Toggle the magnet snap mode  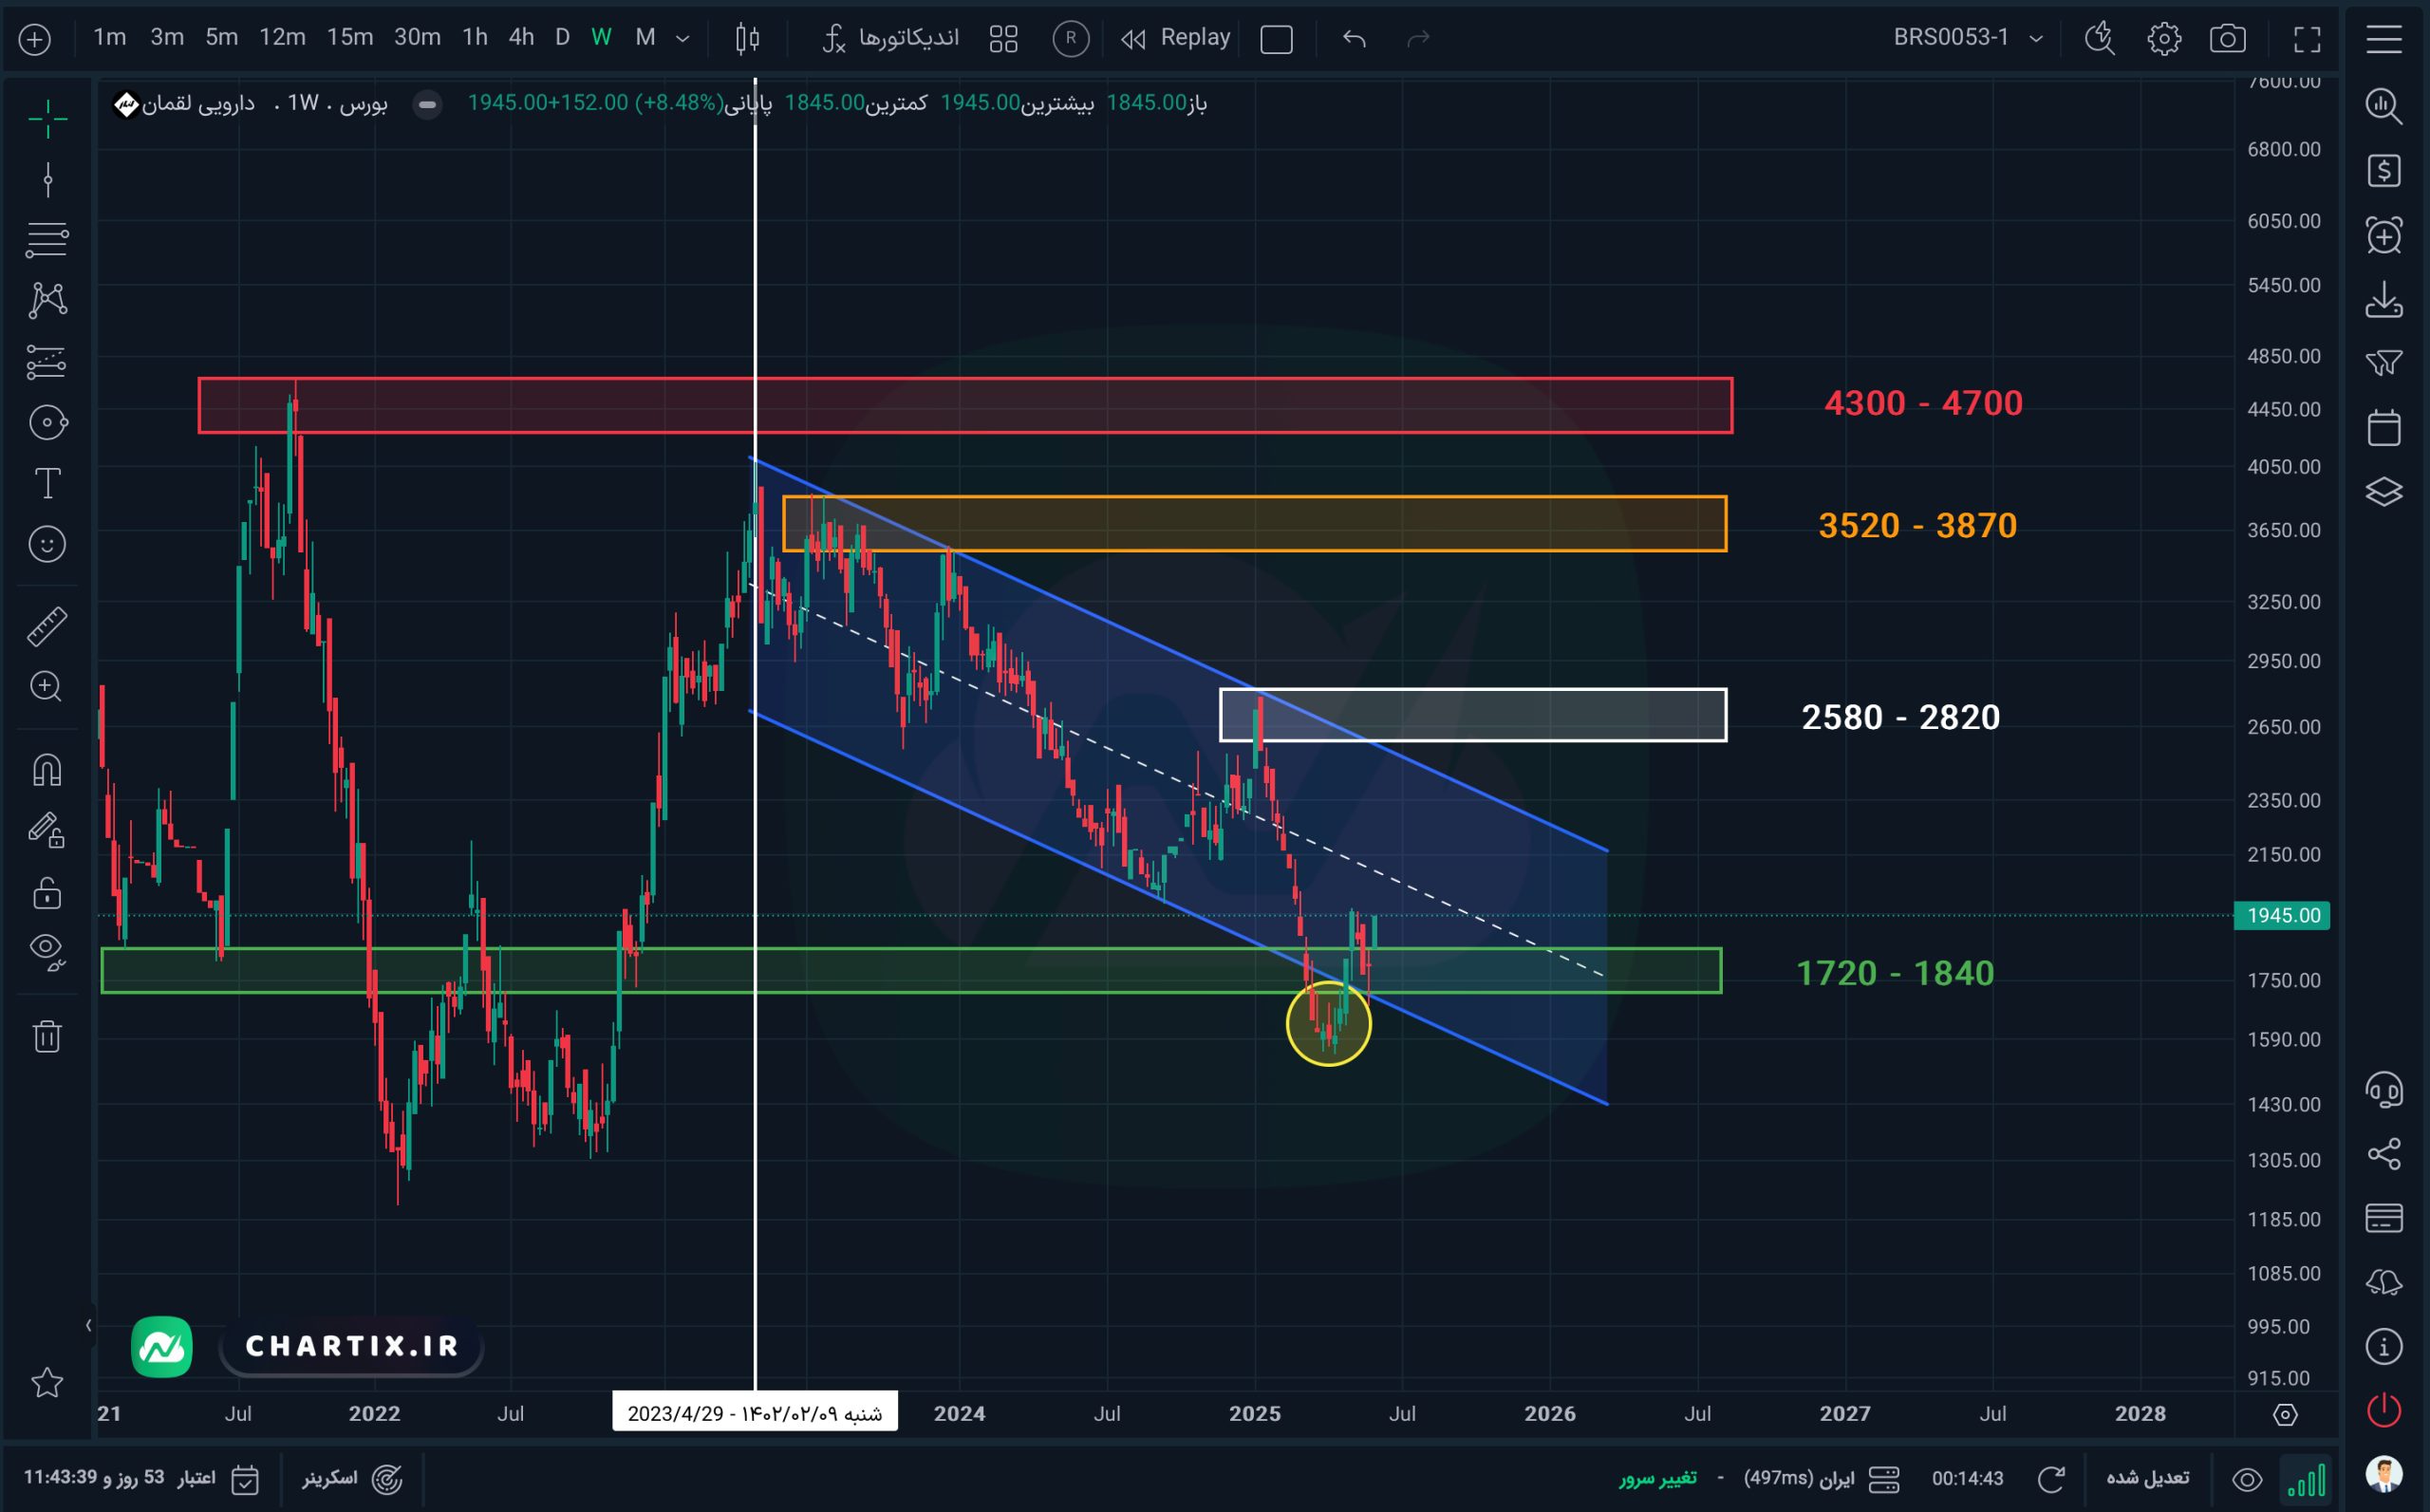point(47,769)
